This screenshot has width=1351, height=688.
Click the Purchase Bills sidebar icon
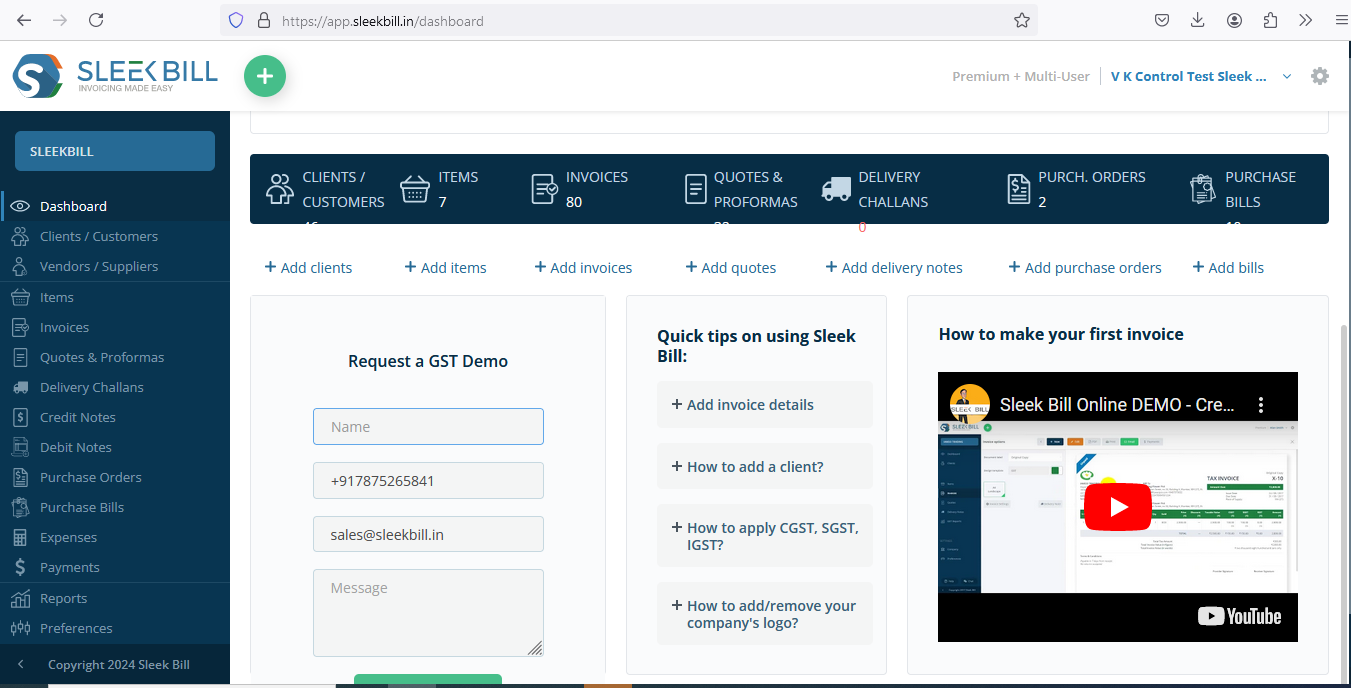20,507
